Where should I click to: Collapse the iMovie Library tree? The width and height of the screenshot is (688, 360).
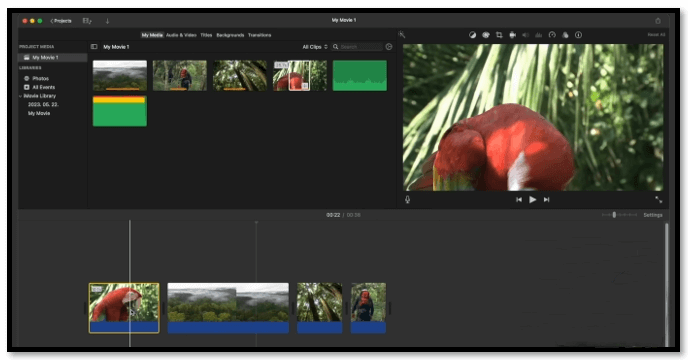click(x=20, y=96)
